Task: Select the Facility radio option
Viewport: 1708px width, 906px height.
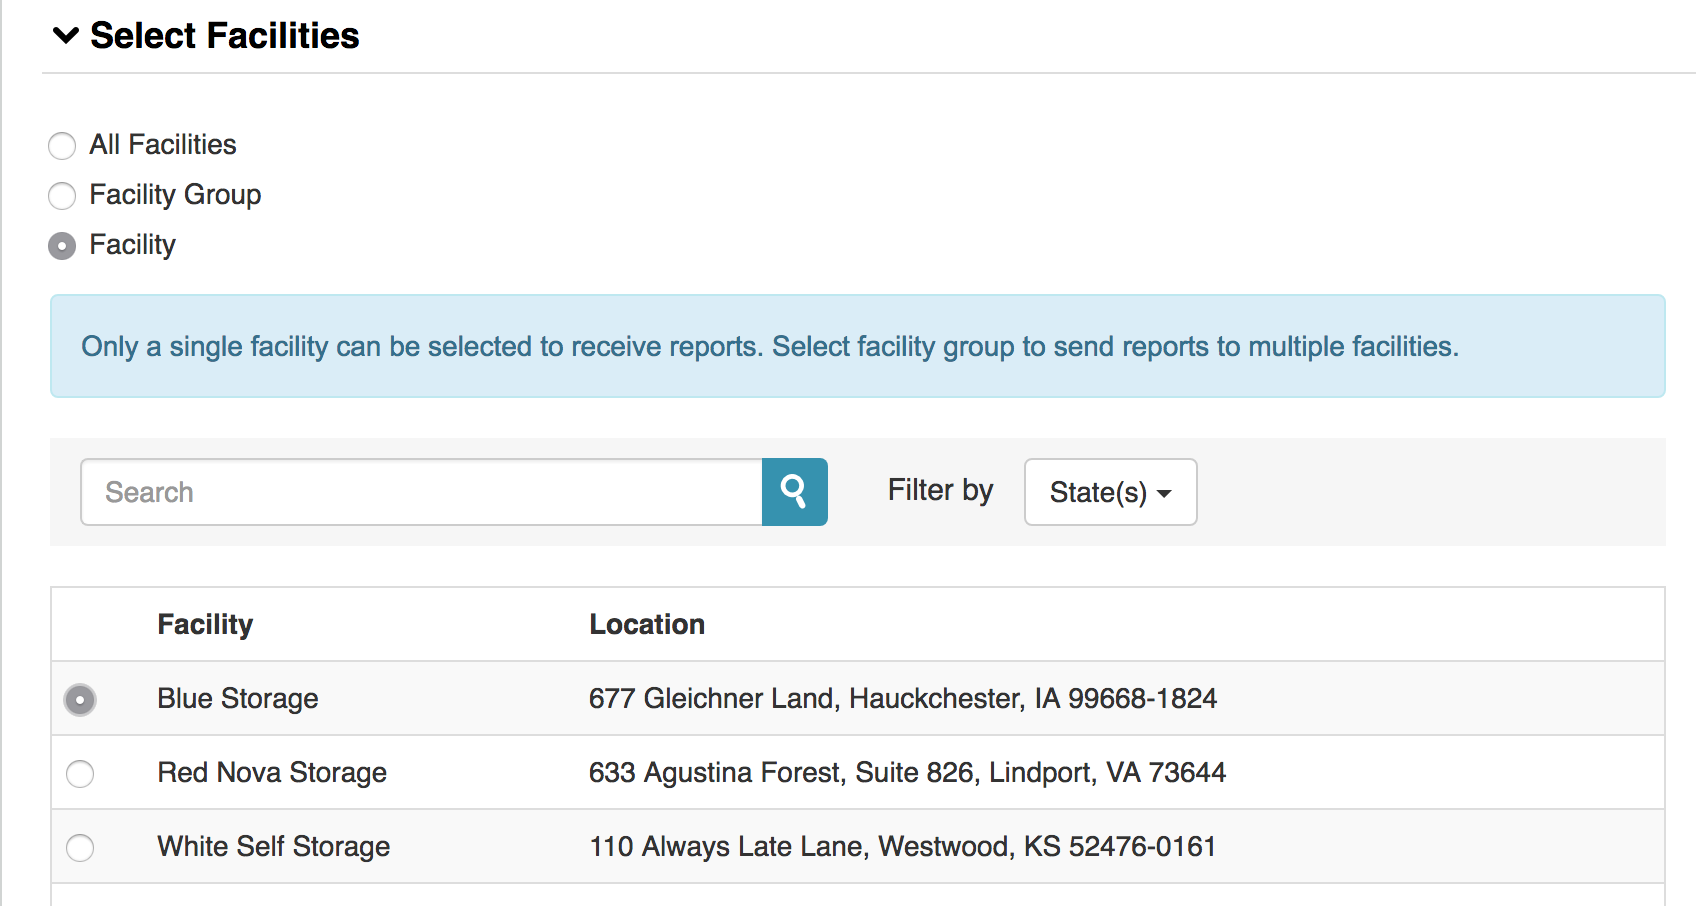Action: pos(62,246)
